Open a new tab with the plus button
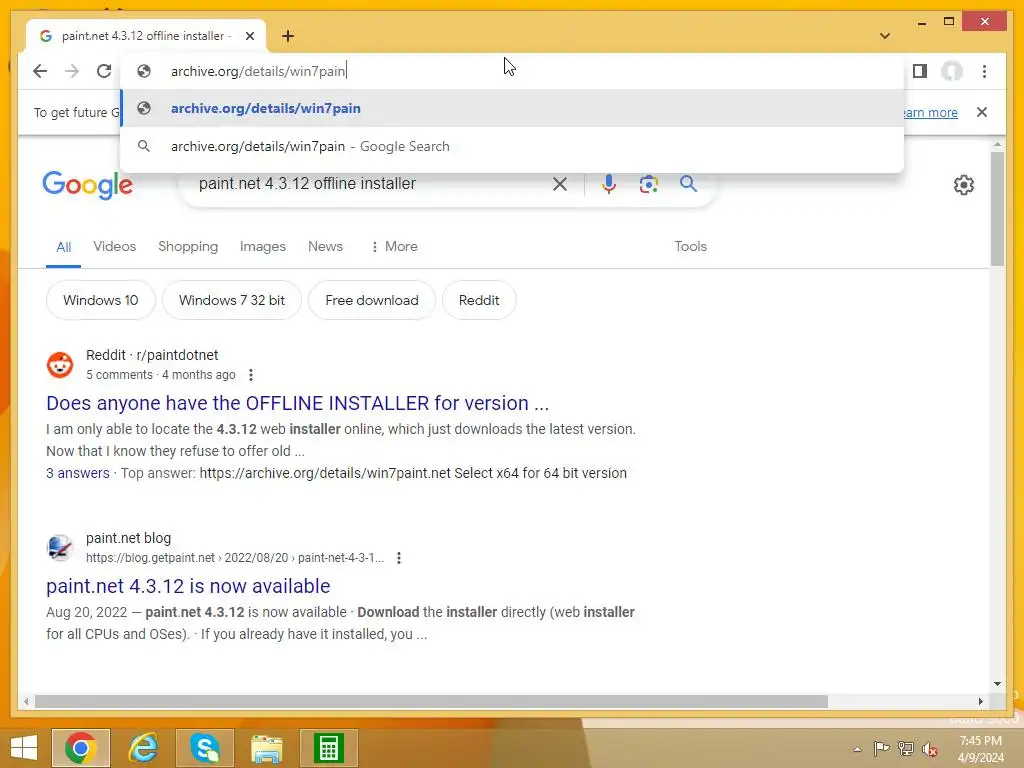Screen dimensions: 1024x768 288,36
